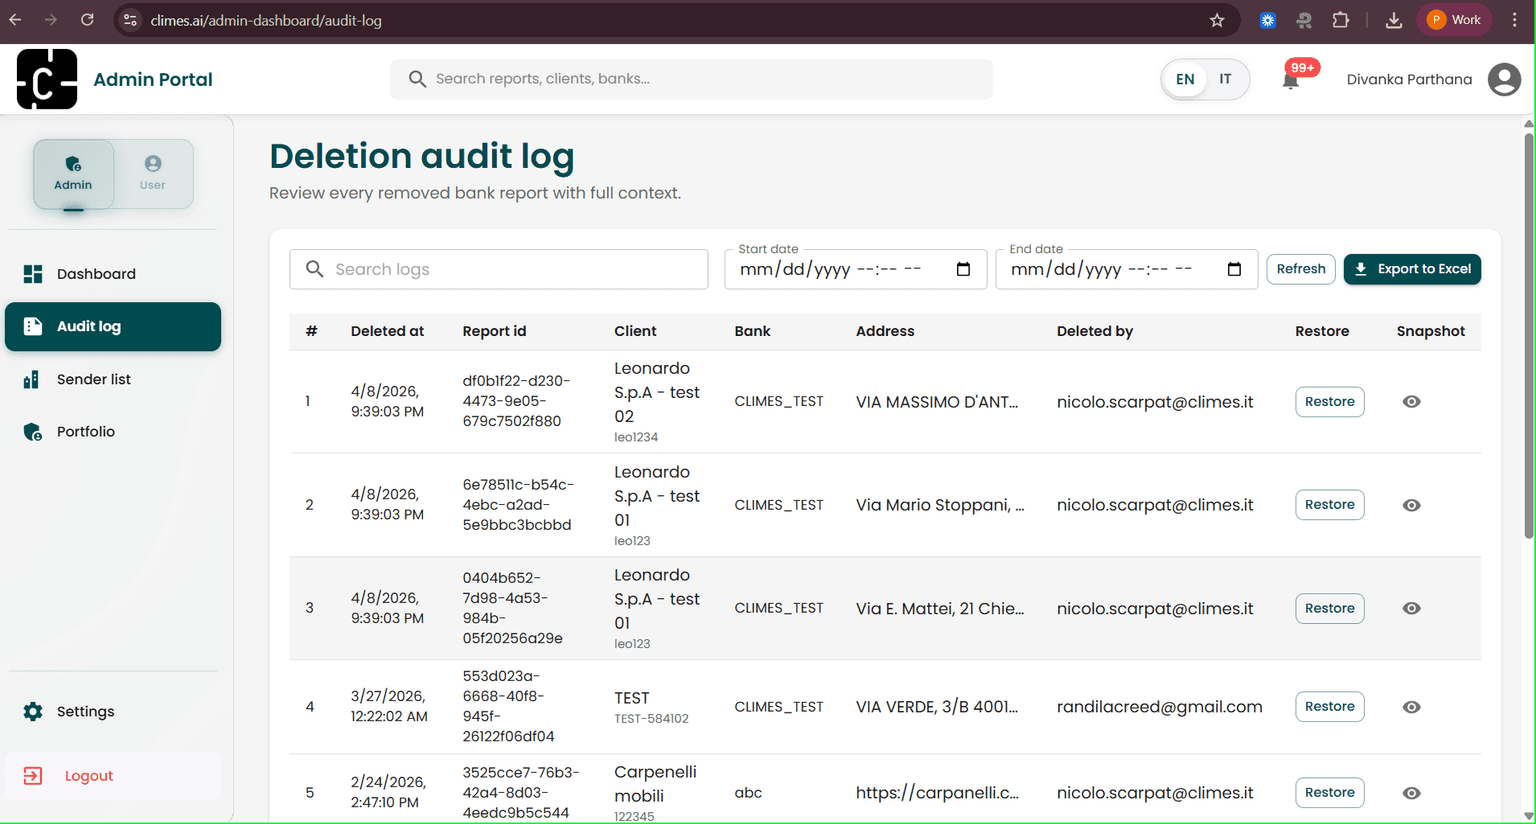Open Sender list in the sidebar
This screenshot has width=1536, height=824.
(113, 379)
